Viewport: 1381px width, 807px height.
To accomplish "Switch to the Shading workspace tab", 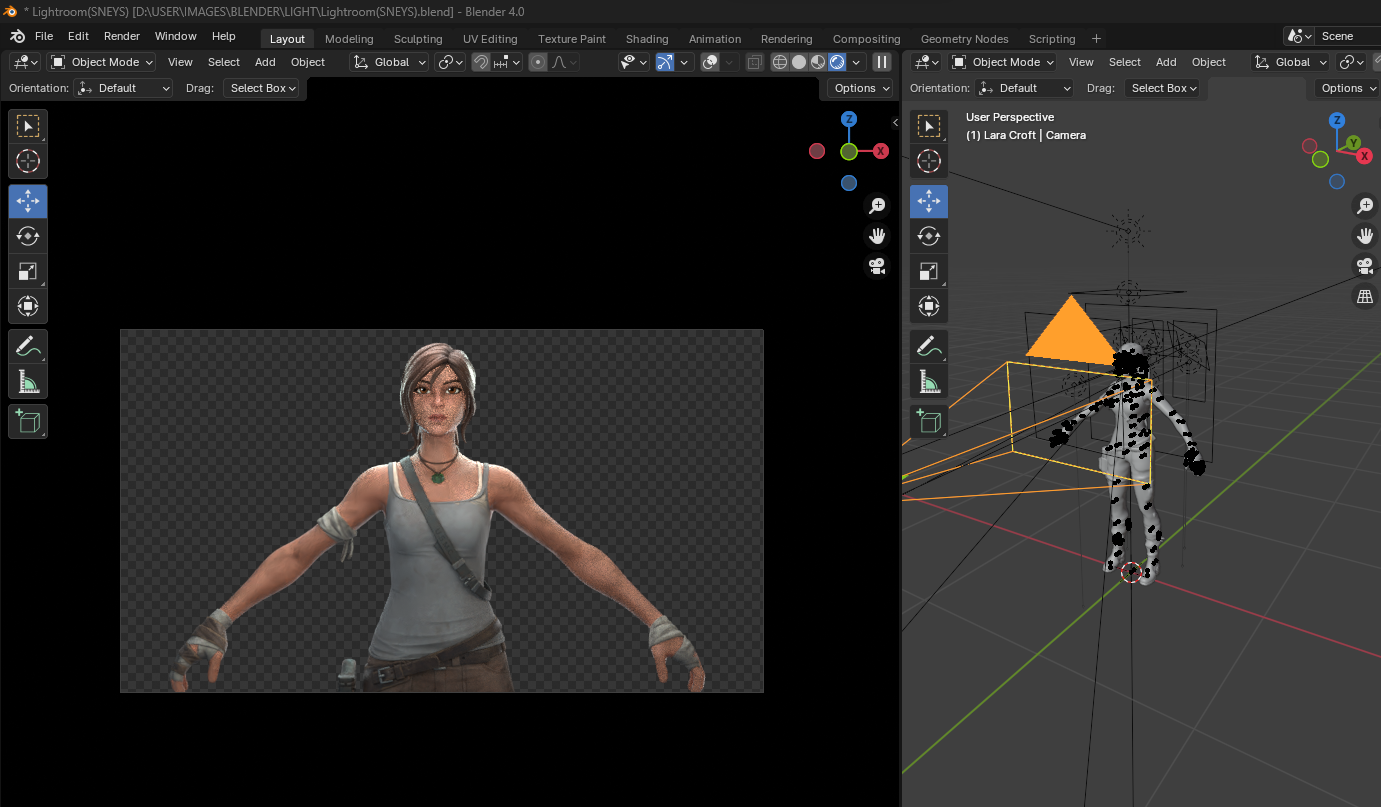I will (646, 39).
